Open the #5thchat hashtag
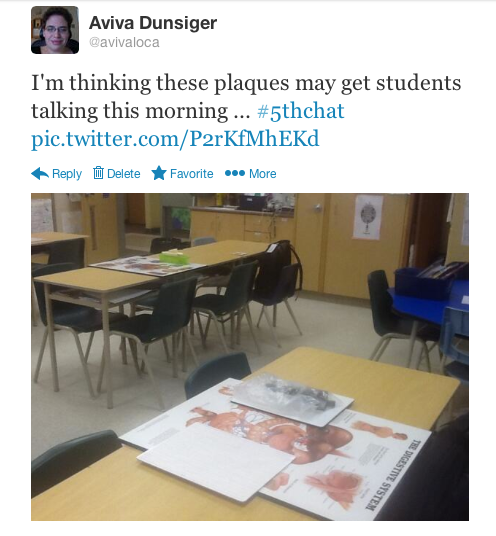 (301, 111)
